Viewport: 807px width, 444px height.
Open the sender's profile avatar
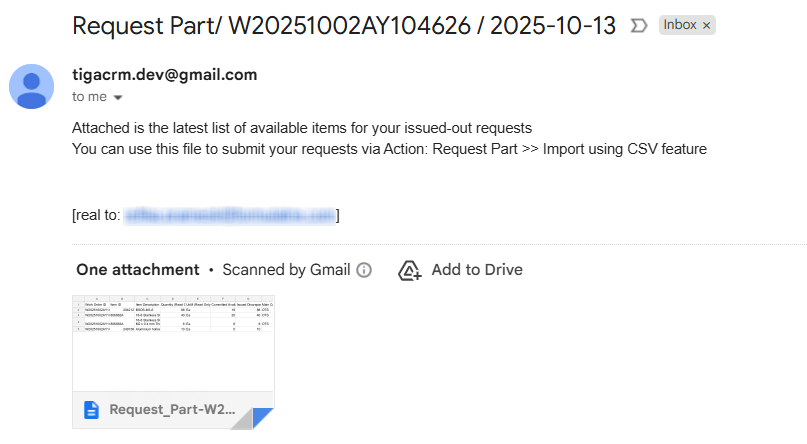[x=32, y=85]
